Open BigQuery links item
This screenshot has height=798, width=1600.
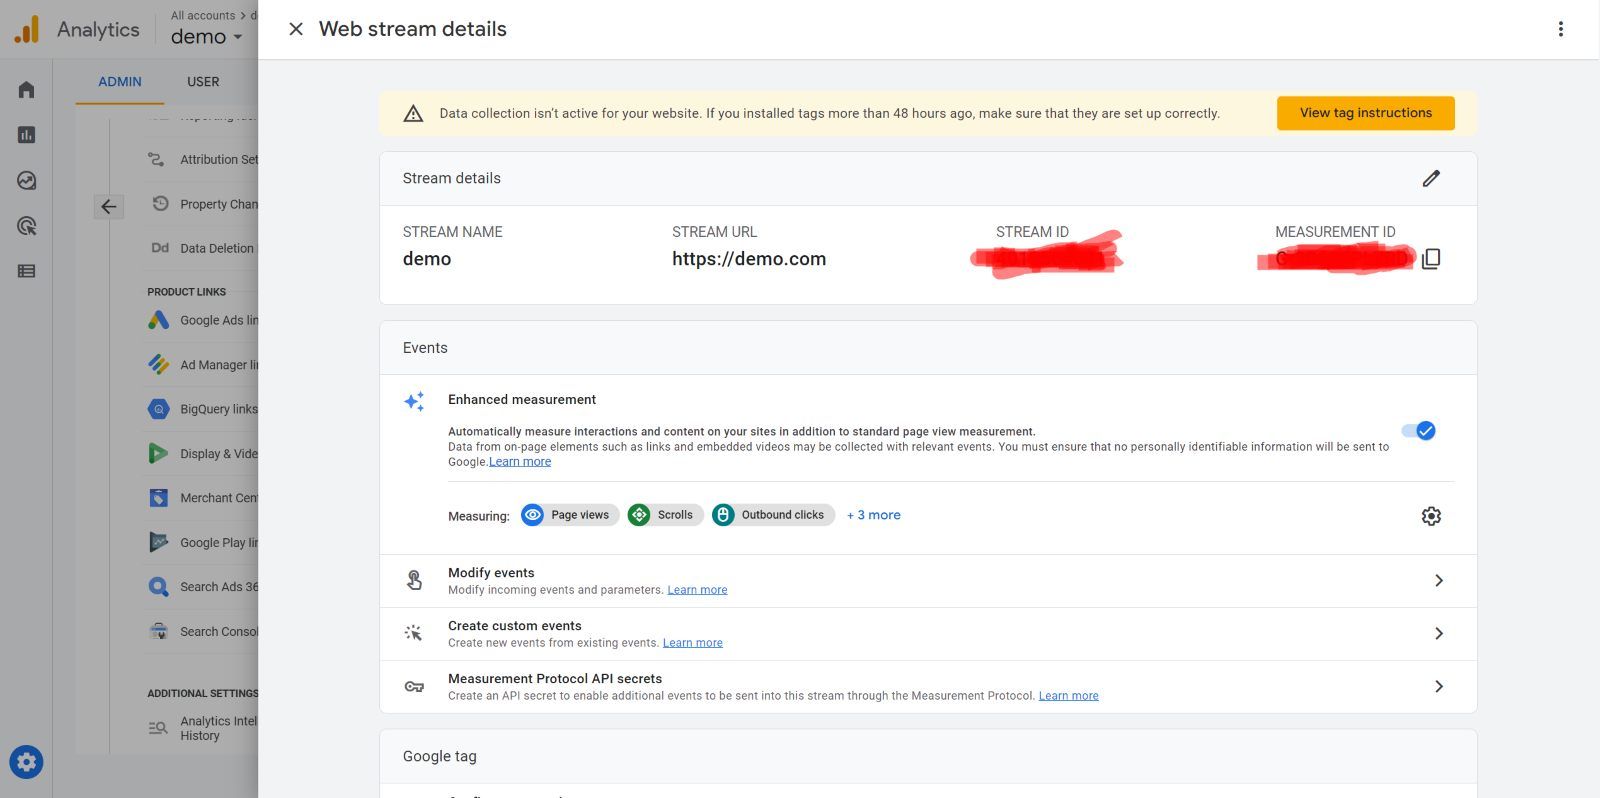click(x=201, y=409)
